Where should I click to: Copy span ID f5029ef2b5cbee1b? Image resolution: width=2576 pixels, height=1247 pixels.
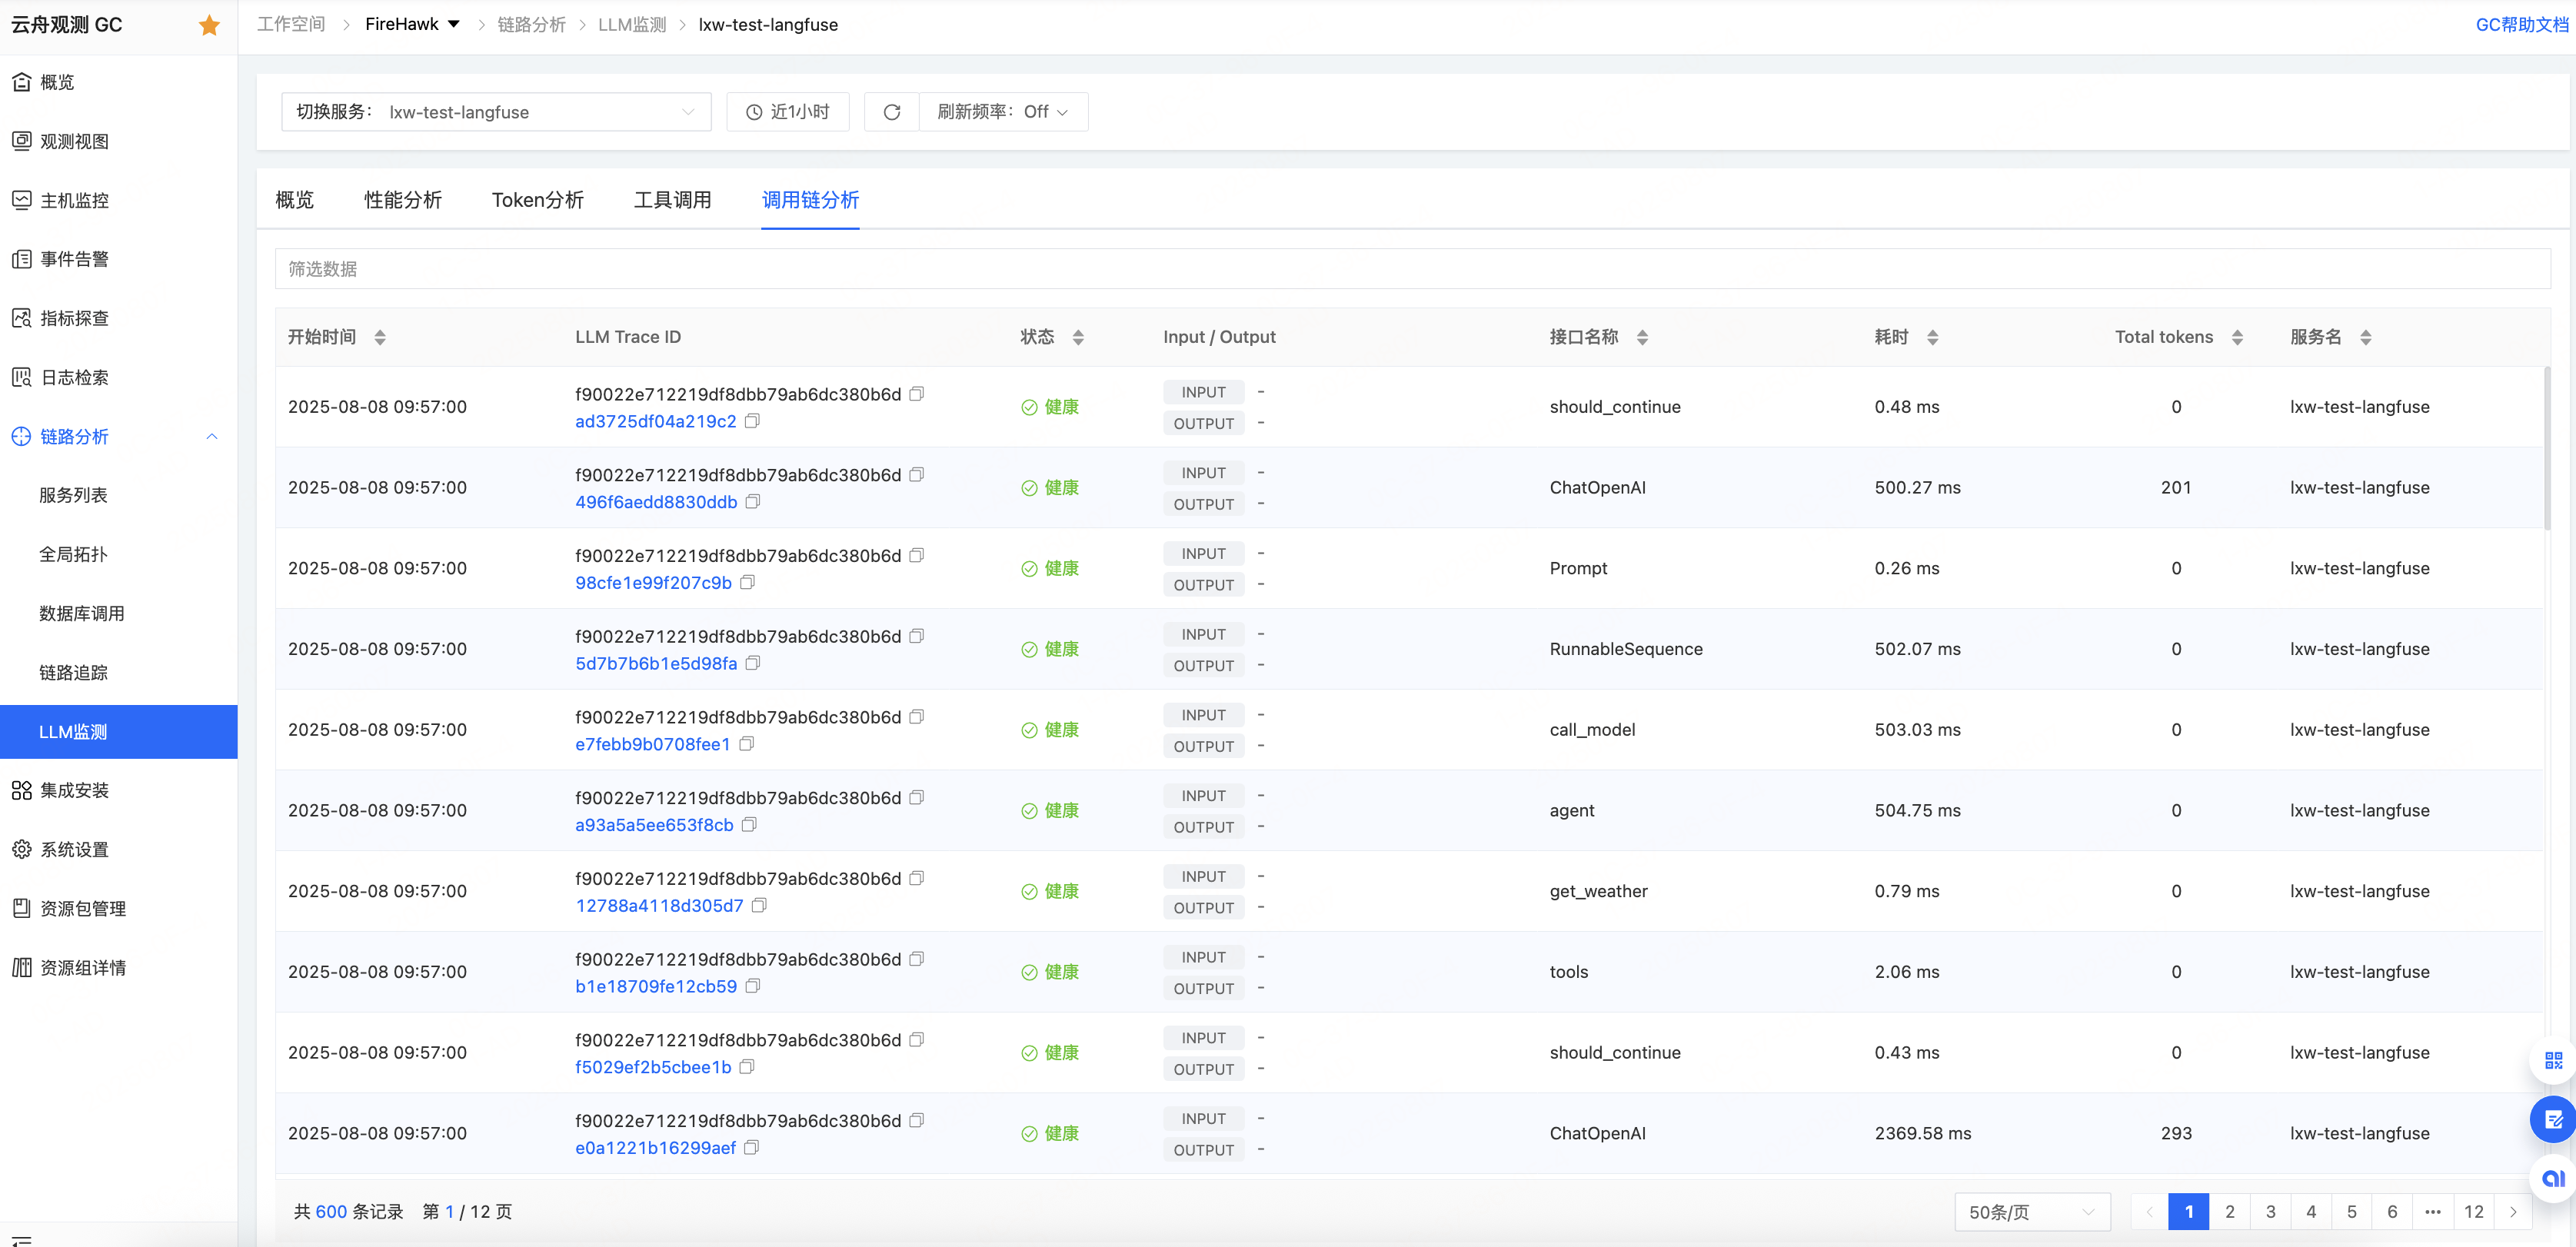pyautogui.click(x=747, y=1067)
